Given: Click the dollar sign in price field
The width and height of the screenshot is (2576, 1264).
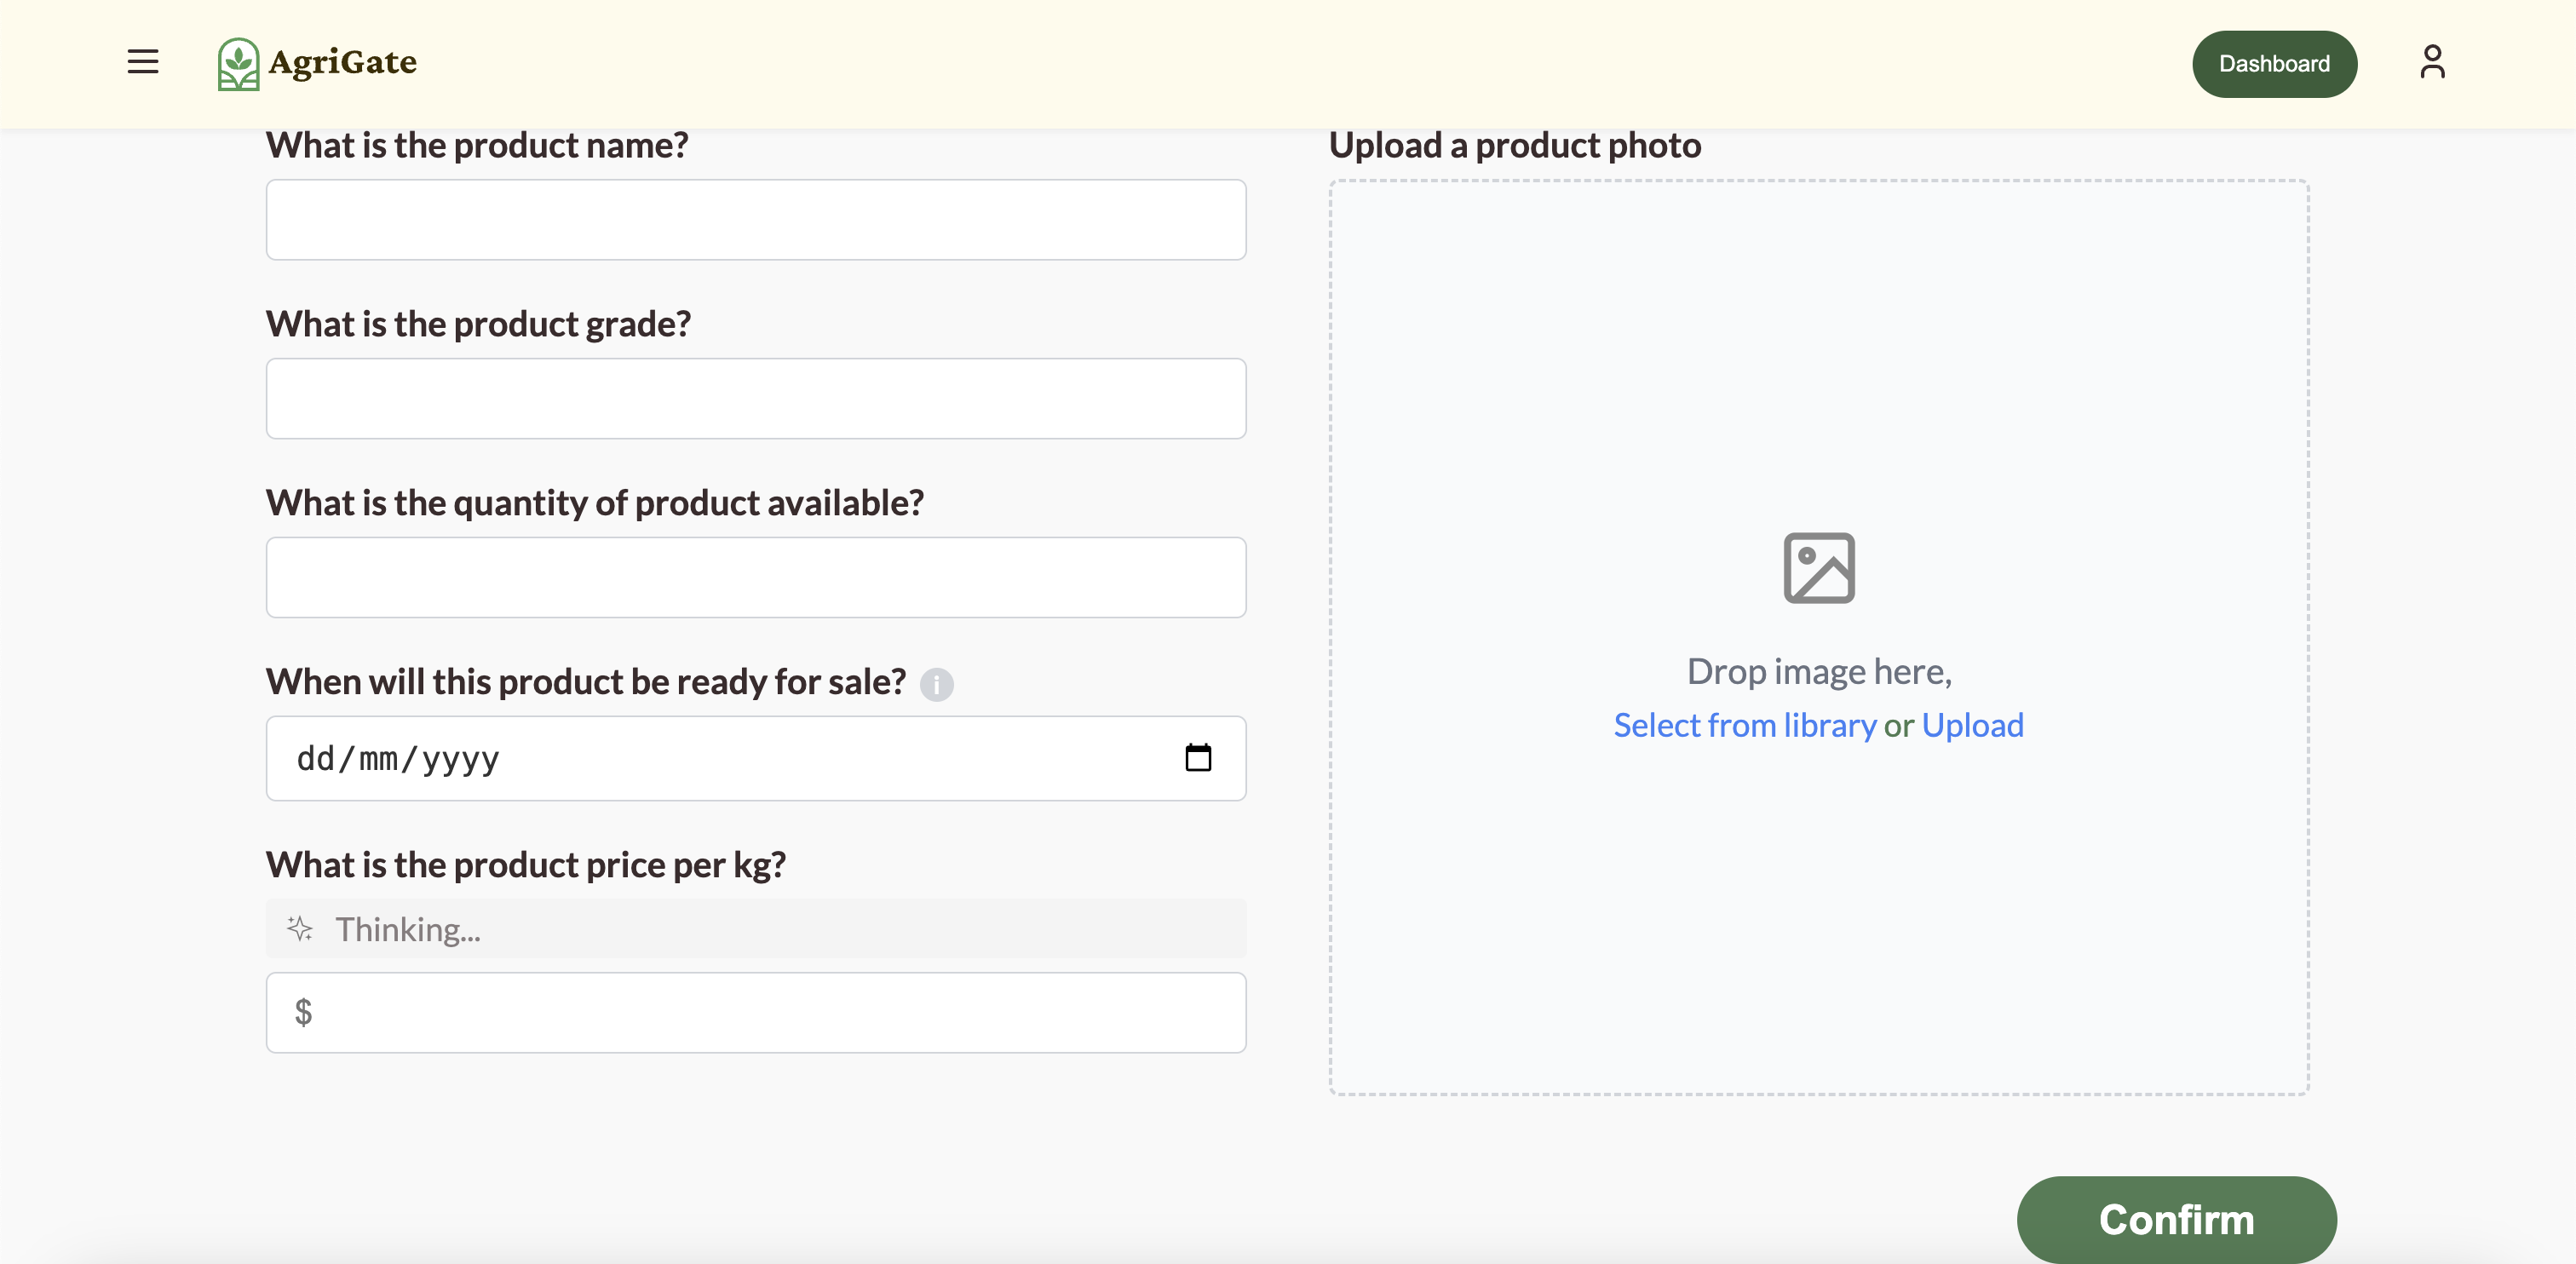Looking at the screenshot, I should tap(303, 1012).
